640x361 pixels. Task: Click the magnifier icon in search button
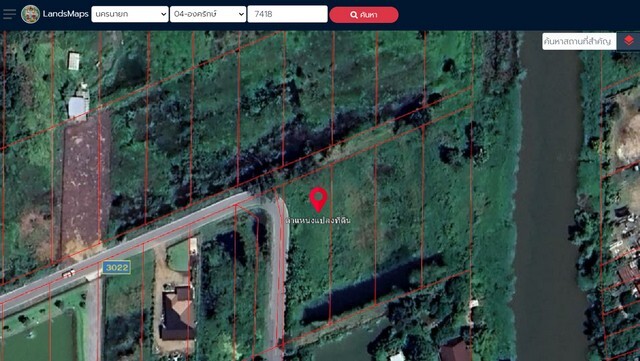[354, 15]
